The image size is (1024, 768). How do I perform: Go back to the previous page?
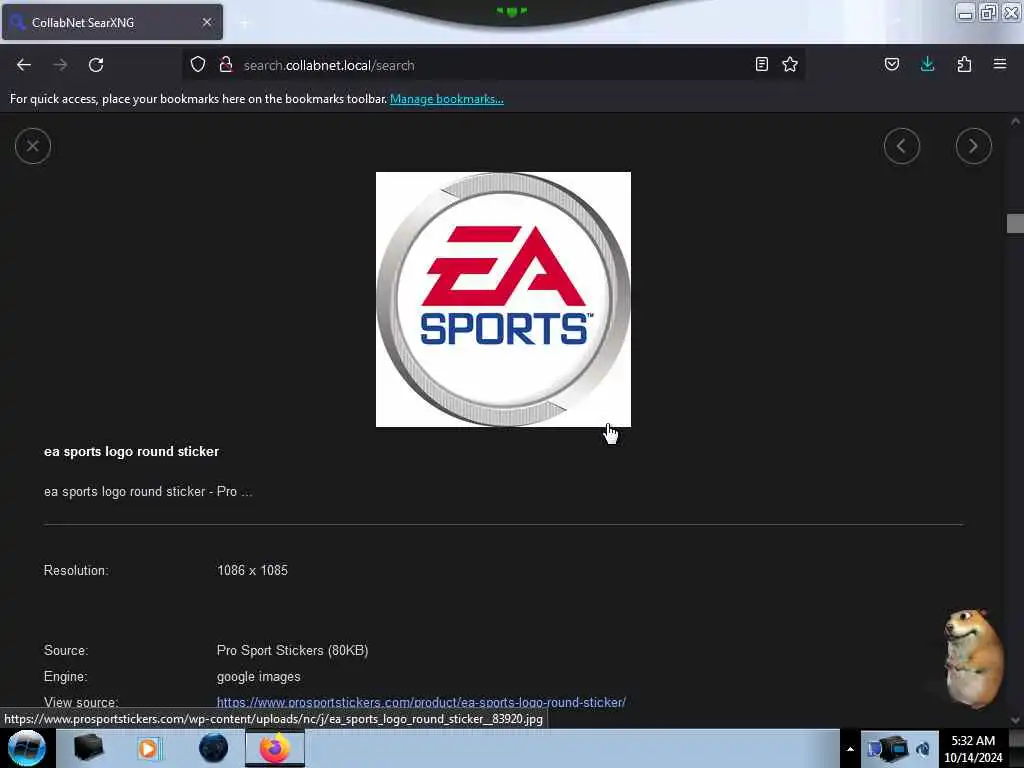24,65
